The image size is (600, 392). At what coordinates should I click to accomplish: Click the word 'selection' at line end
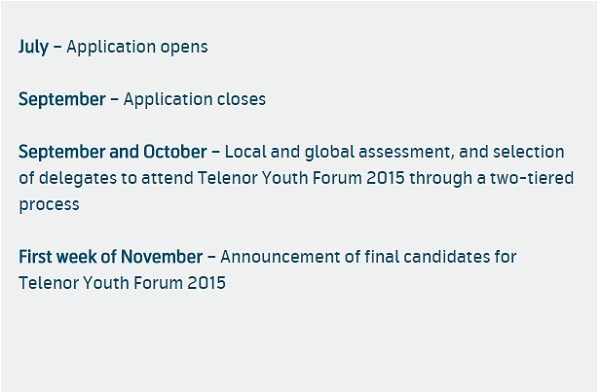[x=528, y=152]
